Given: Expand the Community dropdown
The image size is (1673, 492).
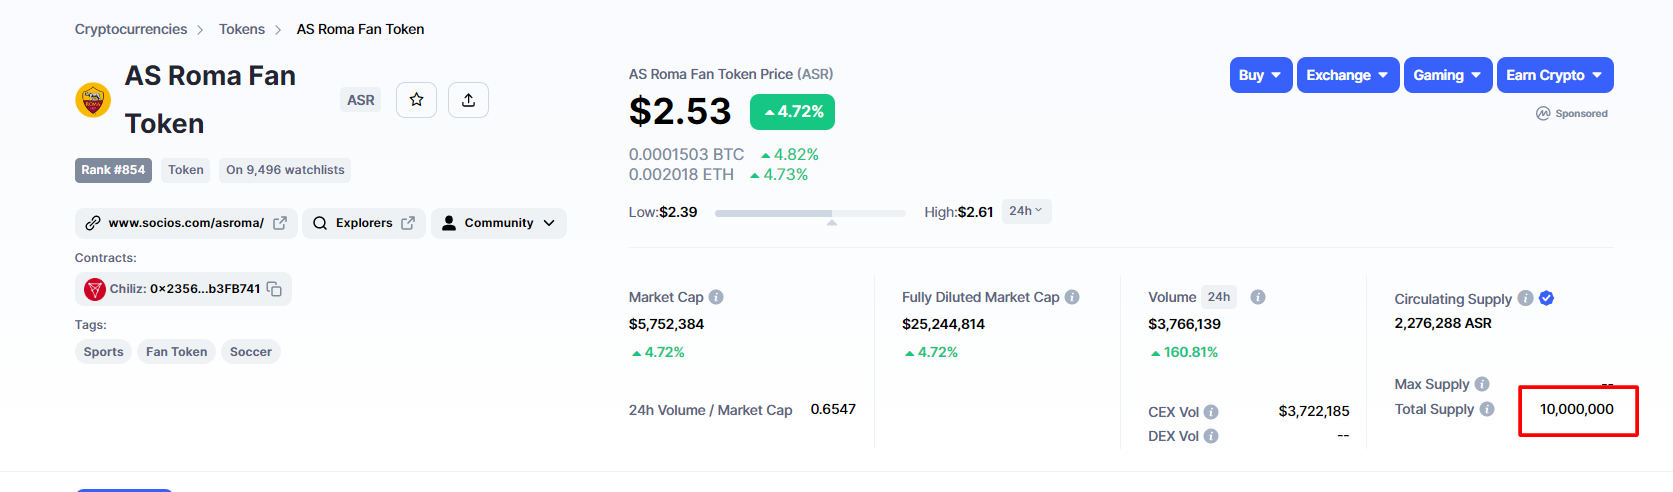Looking at the screenshot, I should (499, 223).
